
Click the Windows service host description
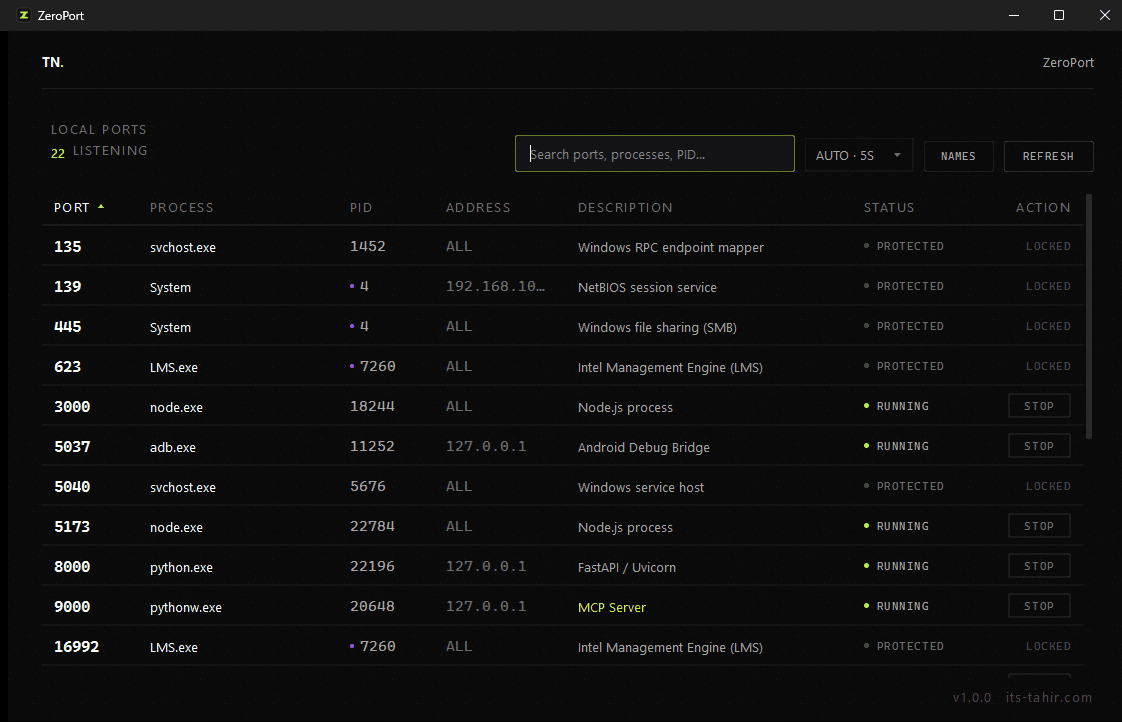click(640, 487)
